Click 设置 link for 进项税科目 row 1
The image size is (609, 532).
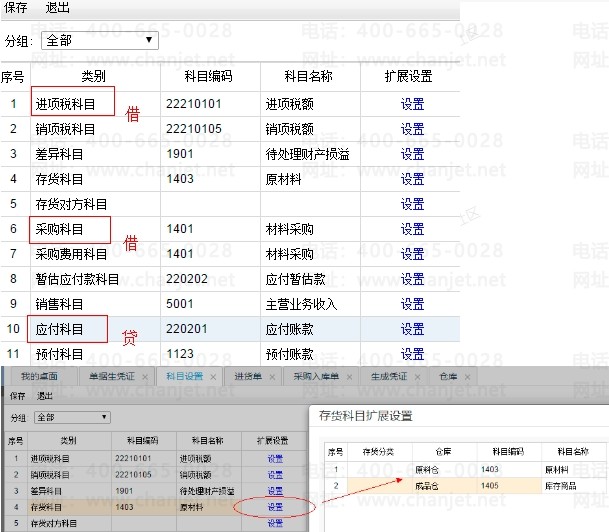pyautogui.click(x=412, y=104)
